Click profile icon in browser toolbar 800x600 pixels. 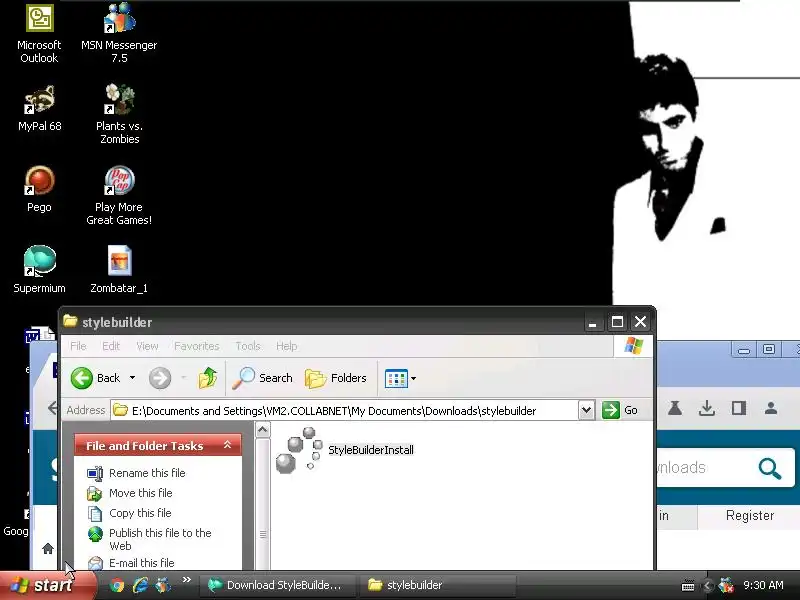tap(771, 408)
